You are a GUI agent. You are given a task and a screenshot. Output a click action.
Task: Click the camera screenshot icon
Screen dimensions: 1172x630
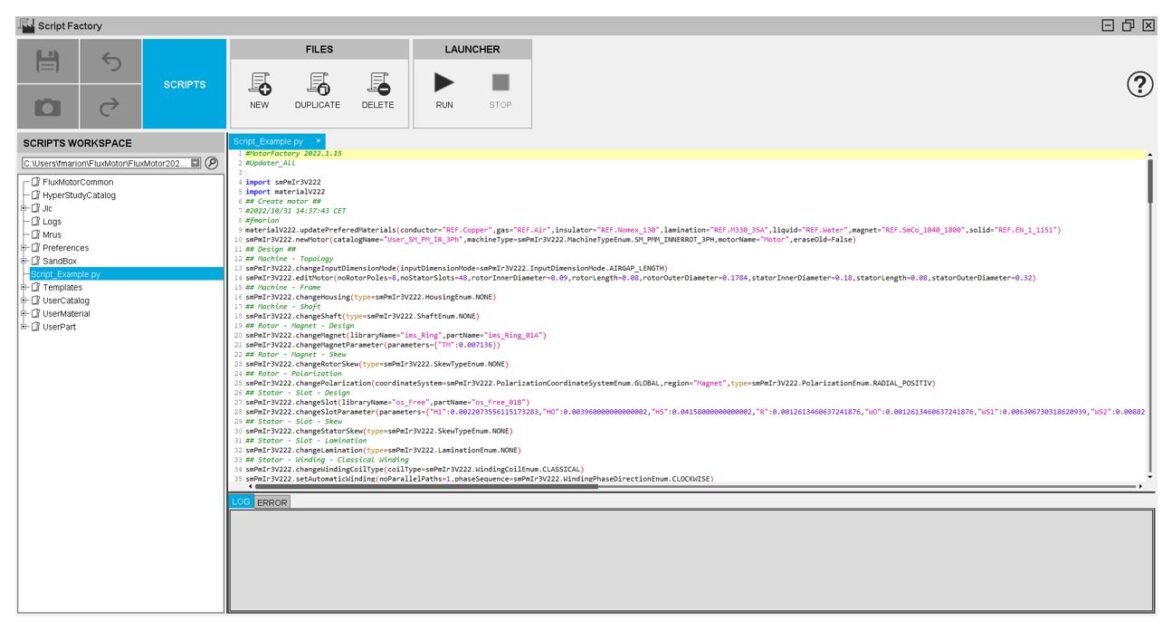click(47, 106)
